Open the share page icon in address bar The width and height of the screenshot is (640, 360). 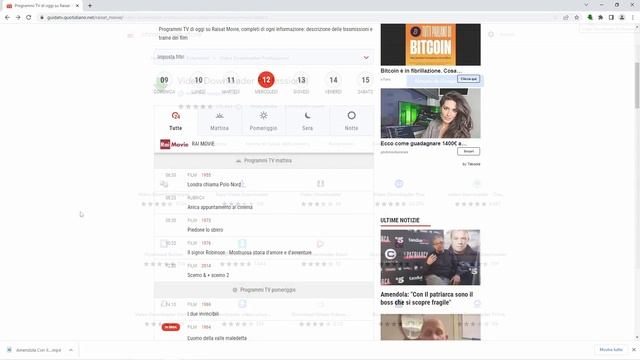(566, 18)
